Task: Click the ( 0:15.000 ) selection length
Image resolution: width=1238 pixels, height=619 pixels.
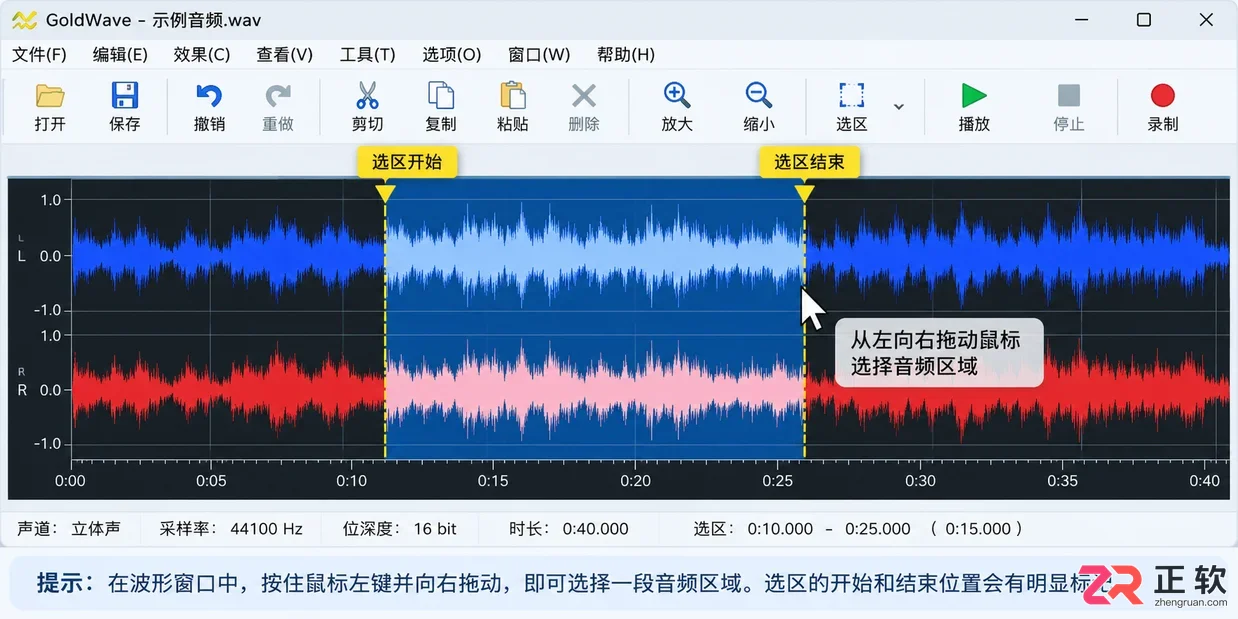Action: pyautogui.click(x=977, y=529)
